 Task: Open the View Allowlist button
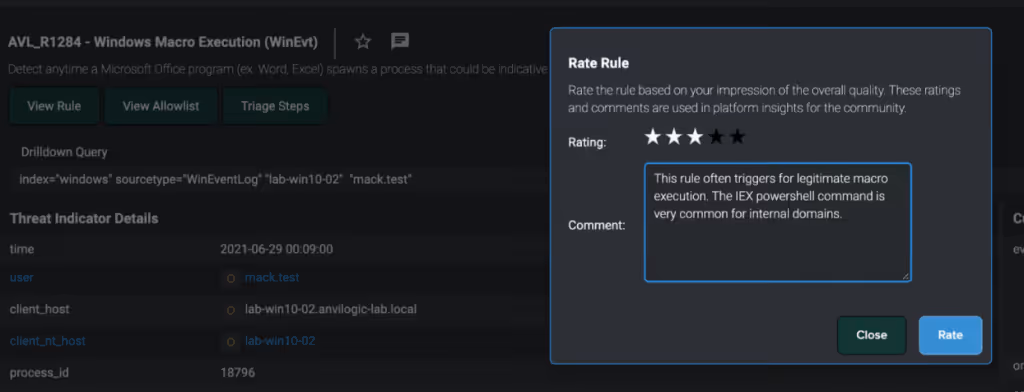point(161,106)
